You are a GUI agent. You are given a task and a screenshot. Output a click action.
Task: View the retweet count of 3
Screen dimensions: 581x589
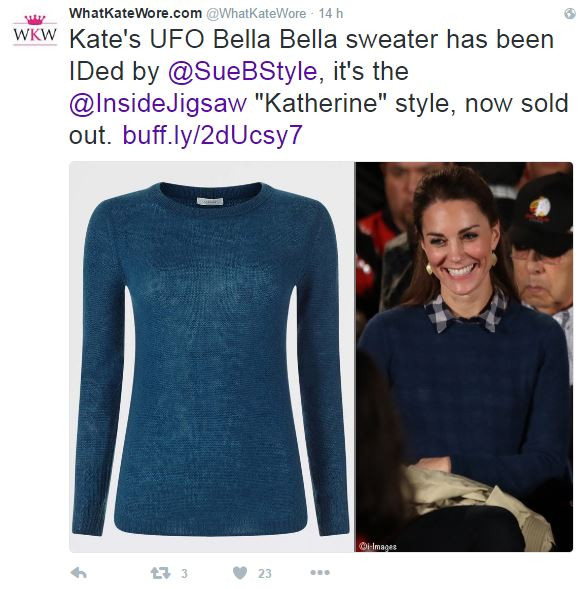(x=184, y=573)
